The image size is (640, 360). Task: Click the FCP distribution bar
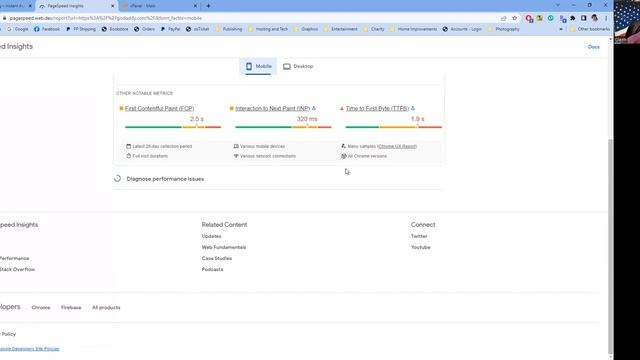point(173,127)
